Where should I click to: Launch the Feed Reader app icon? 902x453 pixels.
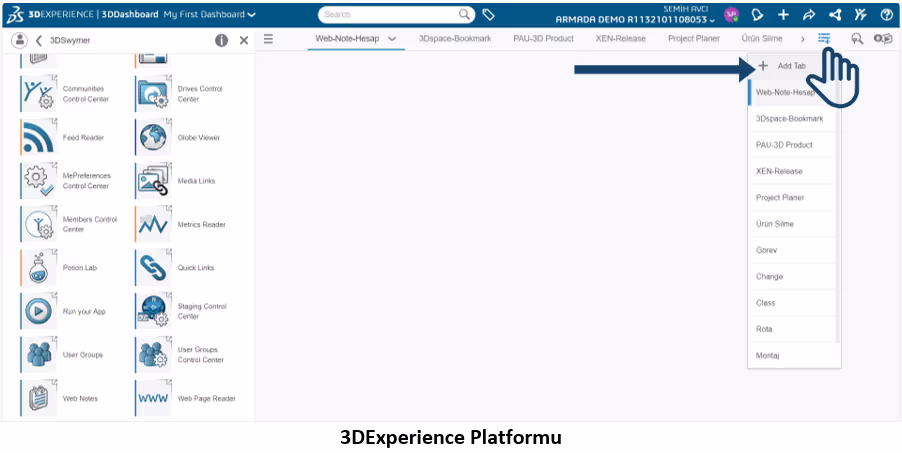click(x=39, y=137)
